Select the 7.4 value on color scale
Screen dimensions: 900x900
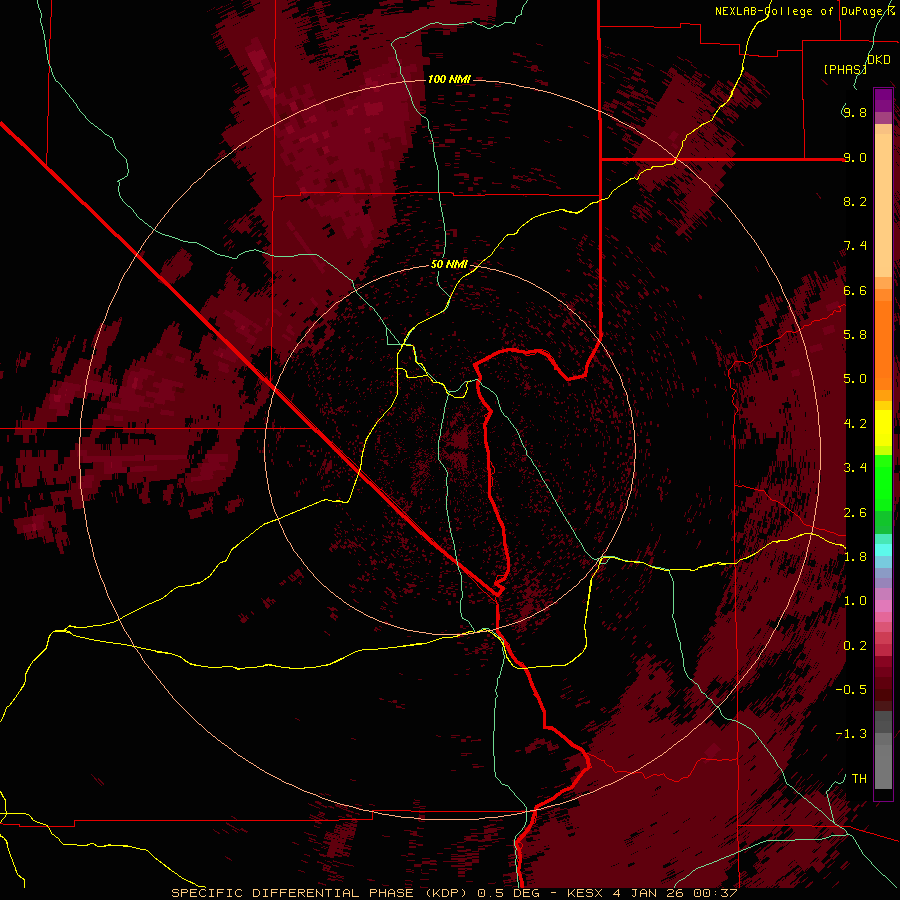855,246
